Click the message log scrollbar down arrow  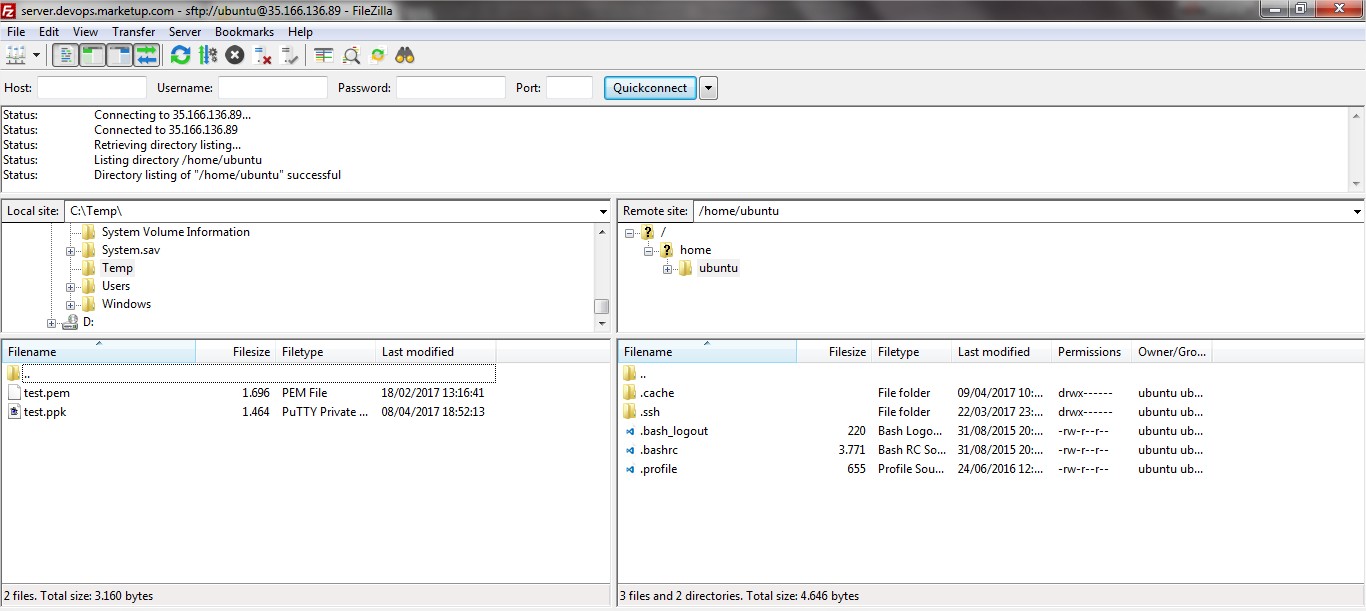1356,184
